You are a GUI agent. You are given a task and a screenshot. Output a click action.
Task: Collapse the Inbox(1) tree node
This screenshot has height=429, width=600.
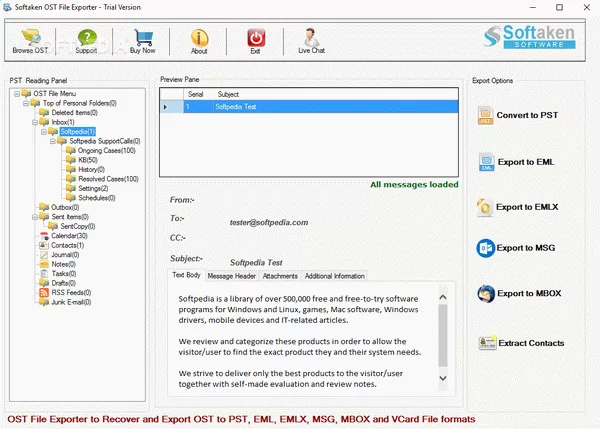pyautogui.click(x=35, y=122)
